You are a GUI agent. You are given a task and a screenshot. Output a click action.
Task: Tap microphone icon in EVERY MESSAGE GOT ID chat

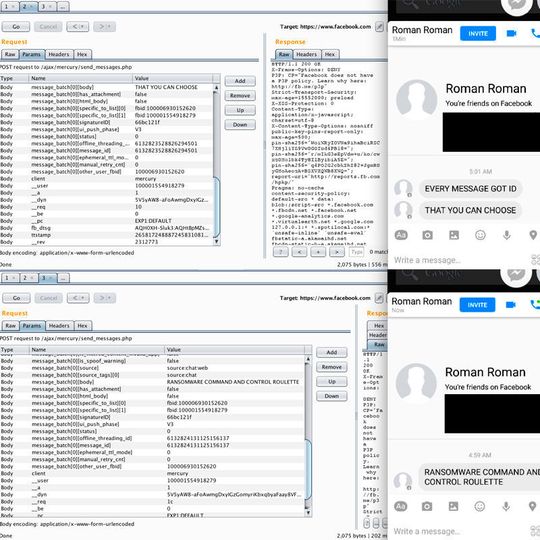[x=507, y=235]
